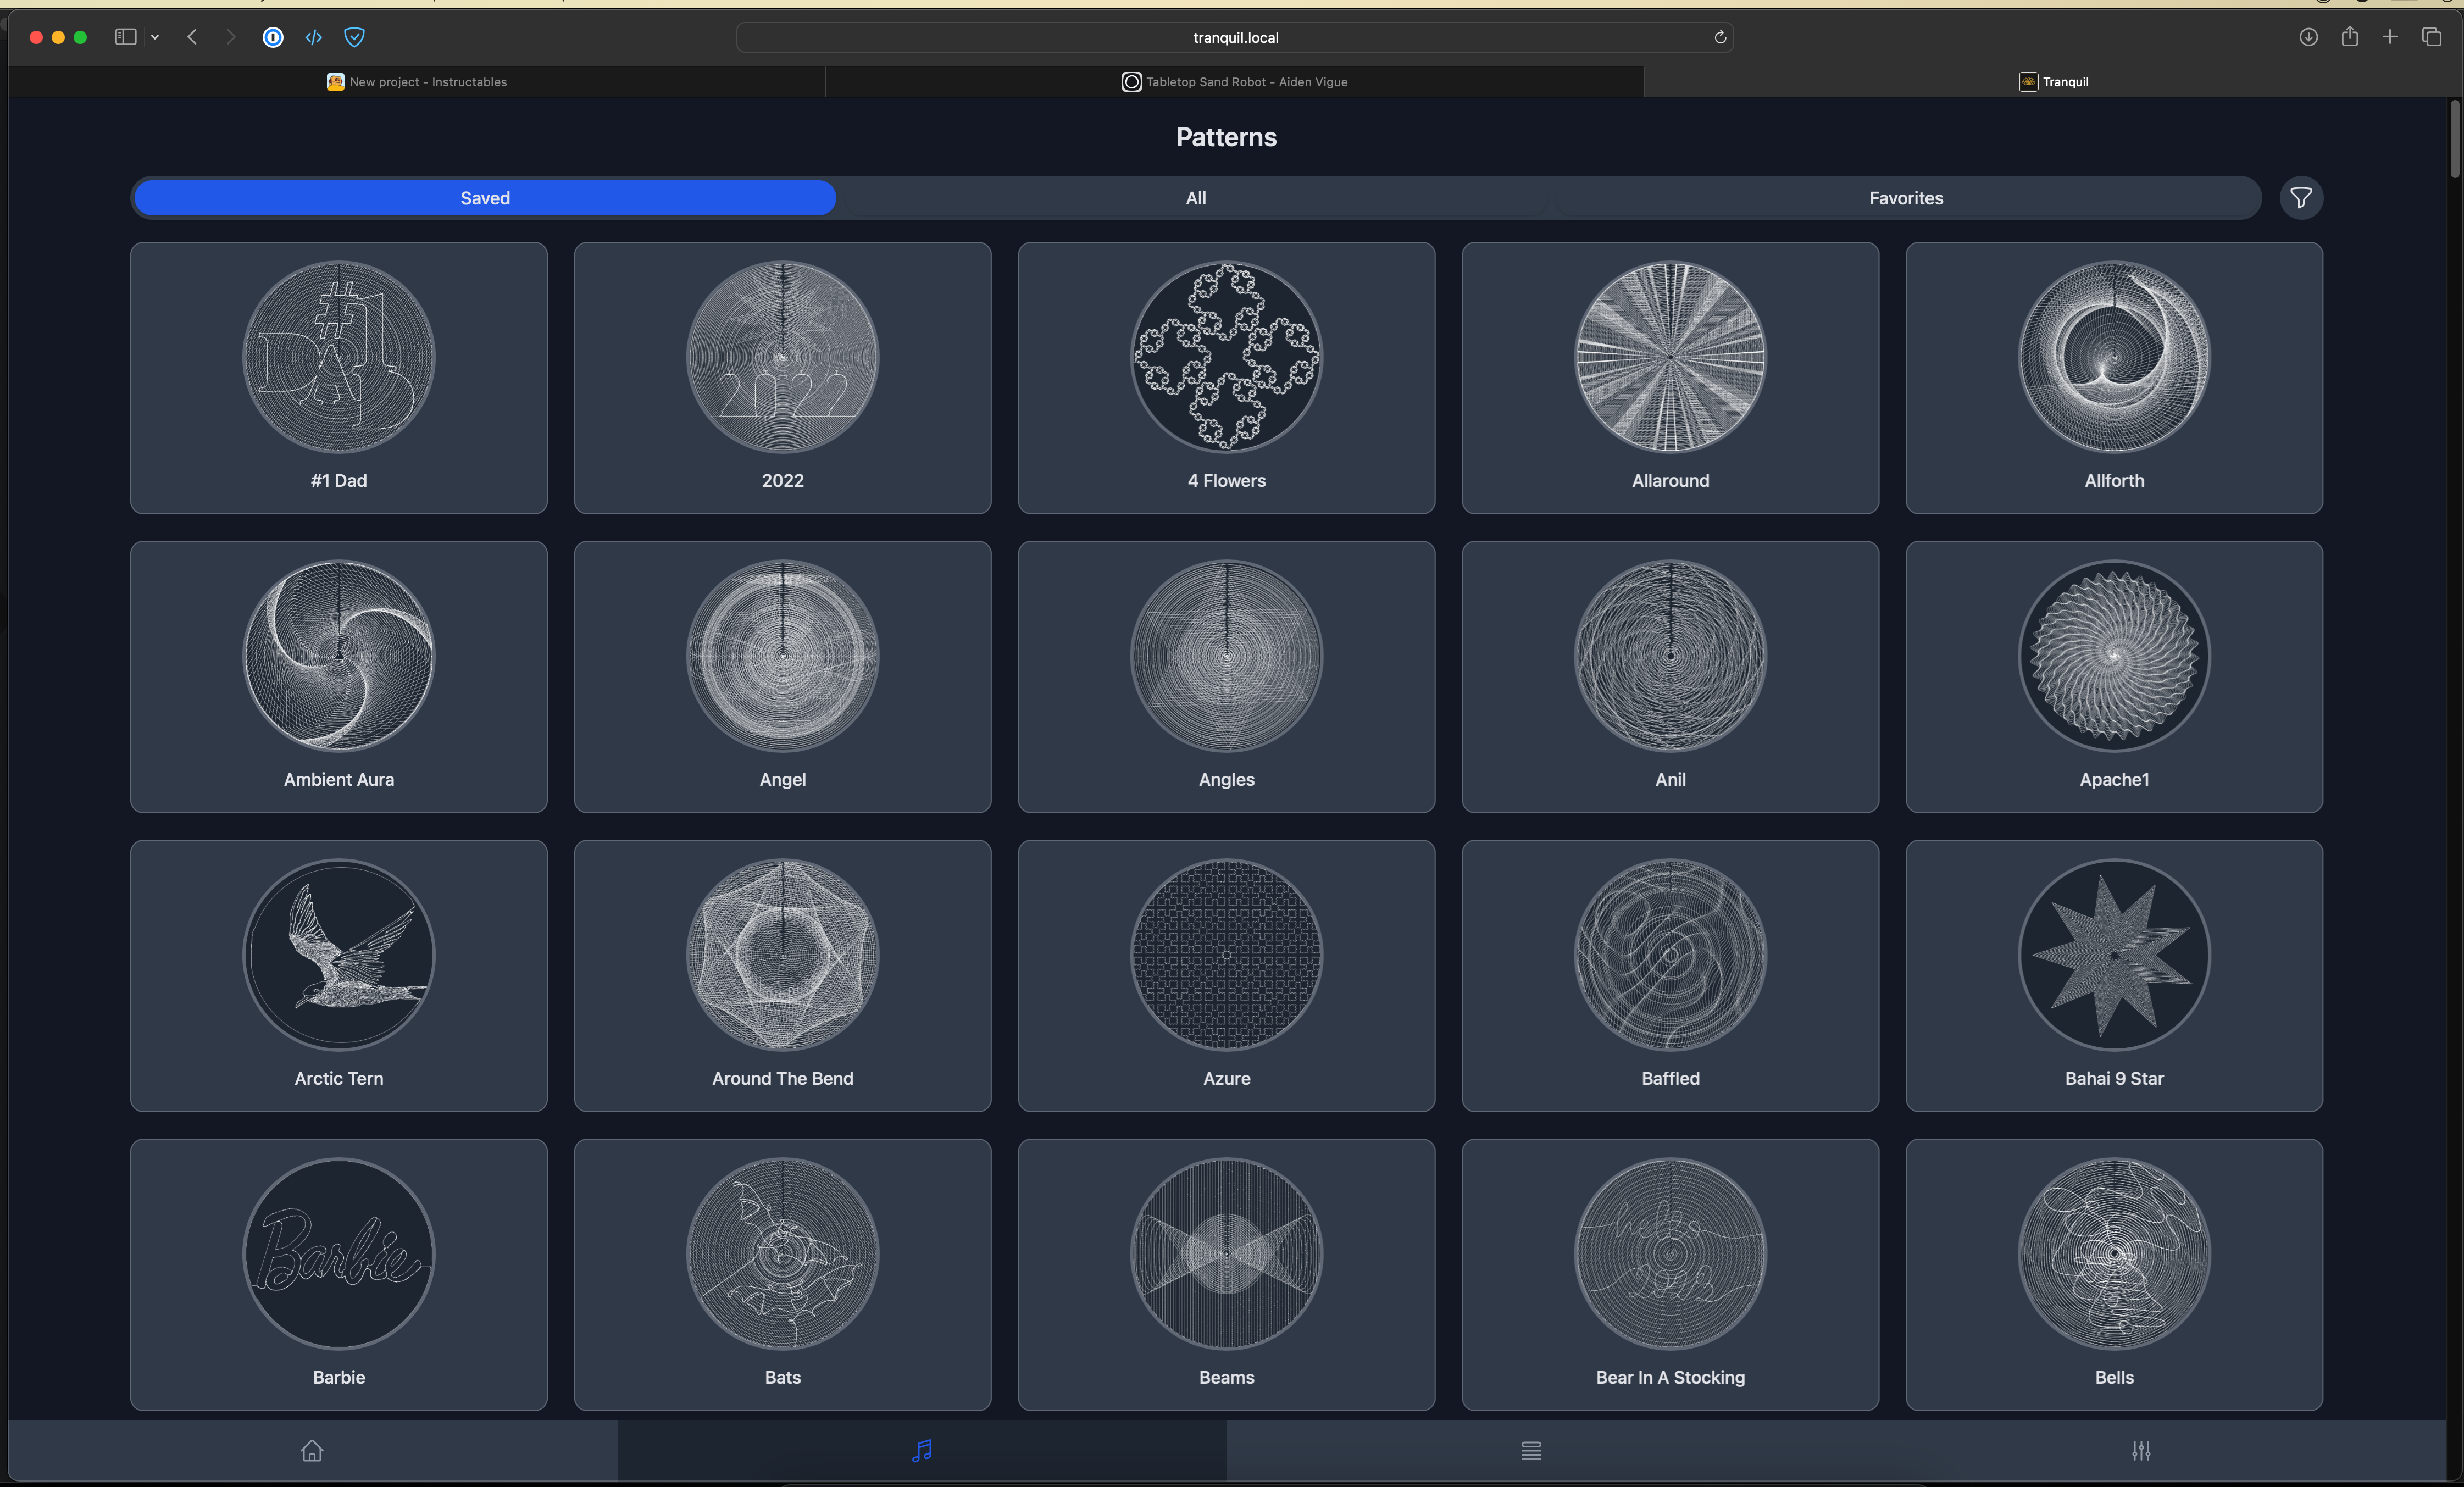Click the Saved patterns button

(484, 197)
